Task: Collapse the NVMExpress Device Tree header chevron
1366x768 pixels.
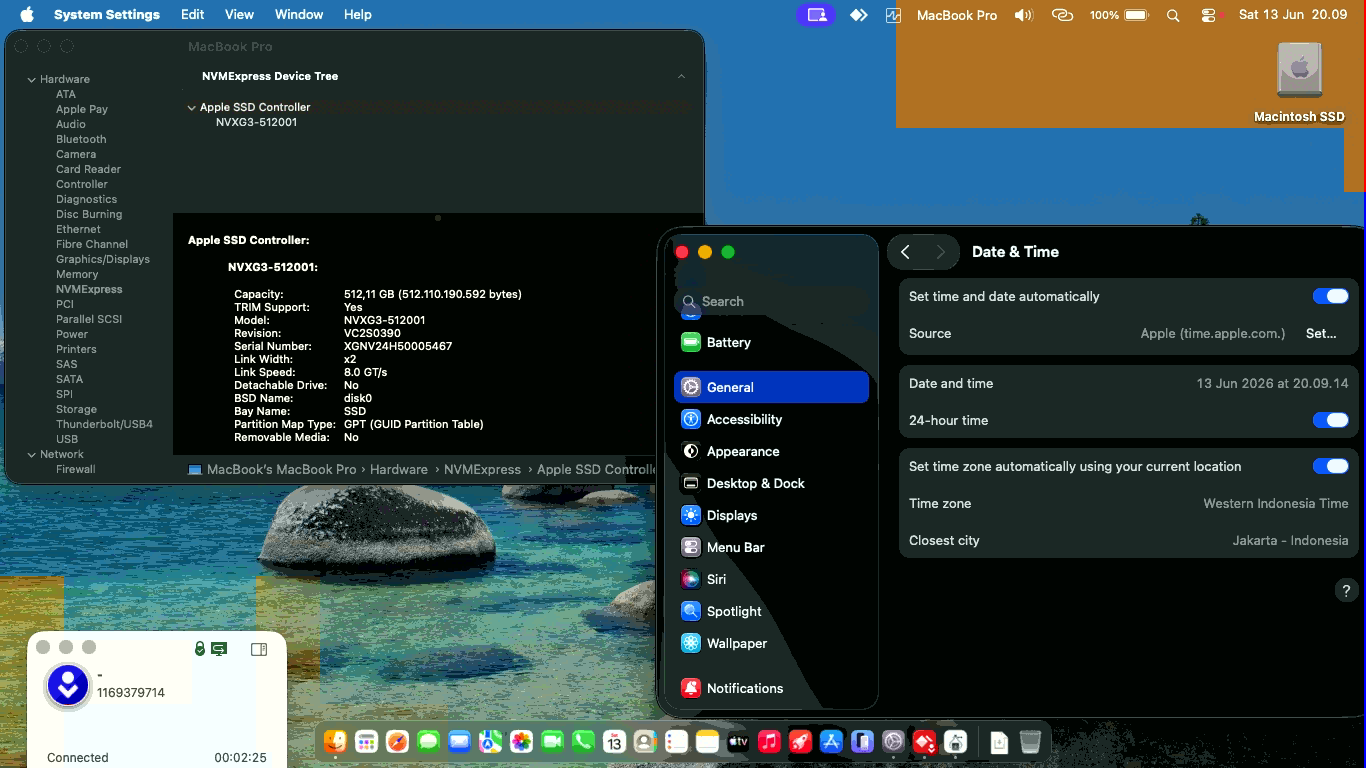Action: point(681,76)
